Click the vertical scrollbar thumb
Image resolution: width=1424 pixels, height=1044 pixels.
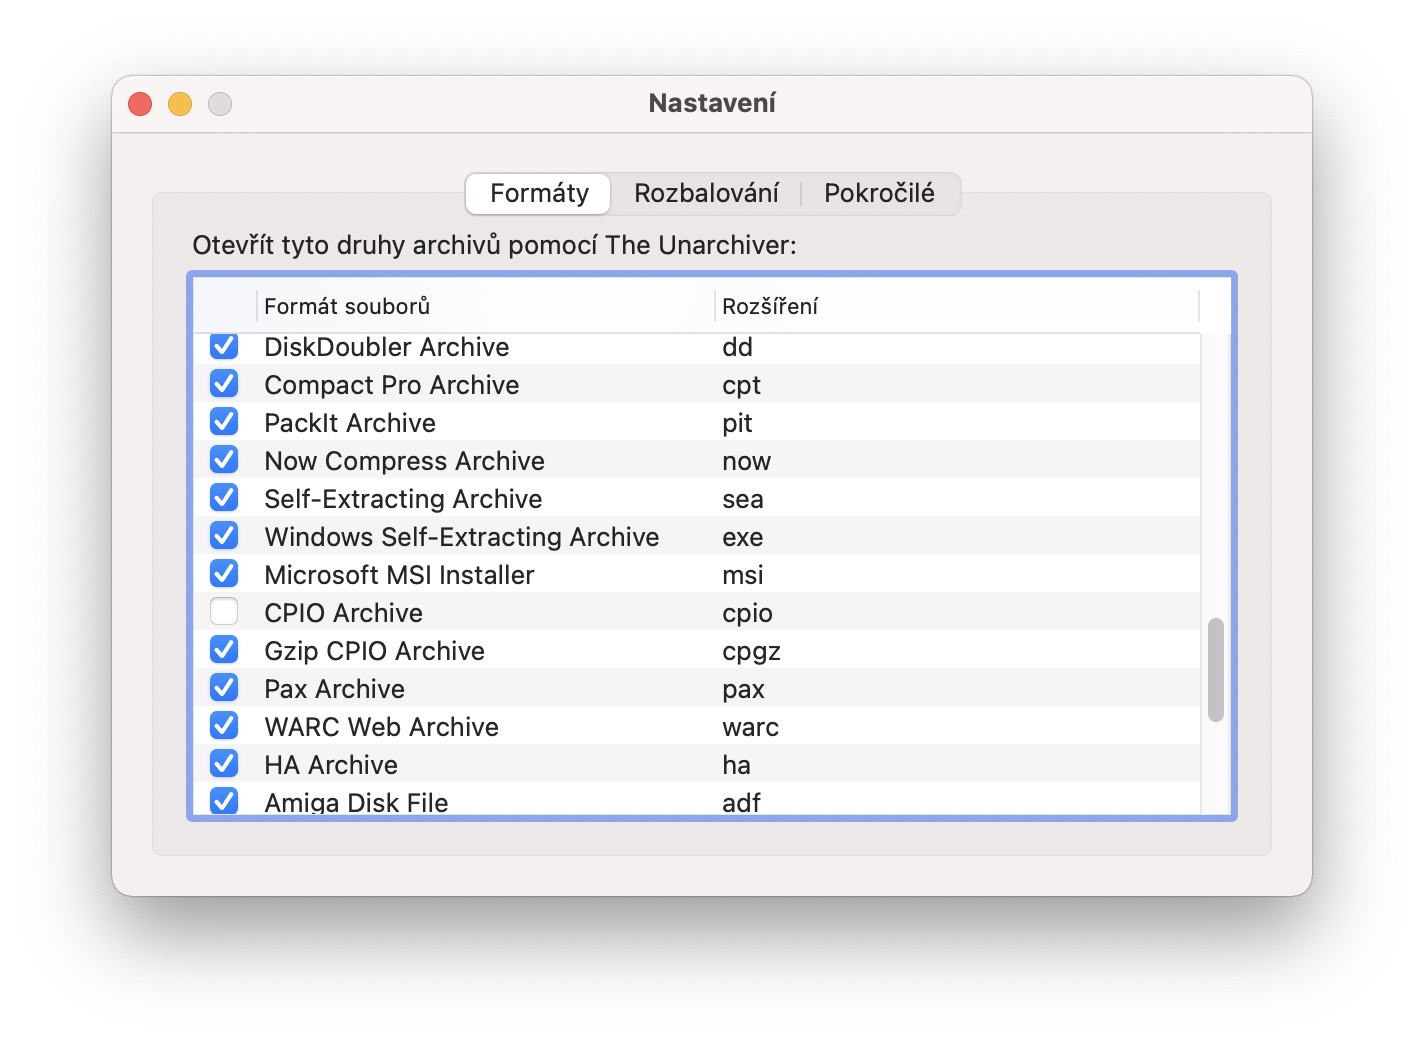(x=1215, y=670)
